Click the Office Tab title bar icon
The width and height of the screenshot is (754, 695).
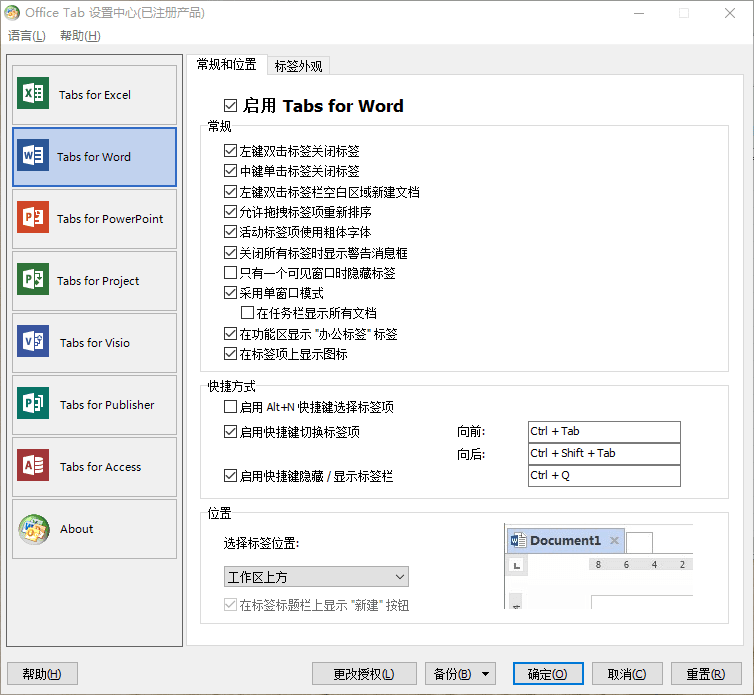click(12, 13)
